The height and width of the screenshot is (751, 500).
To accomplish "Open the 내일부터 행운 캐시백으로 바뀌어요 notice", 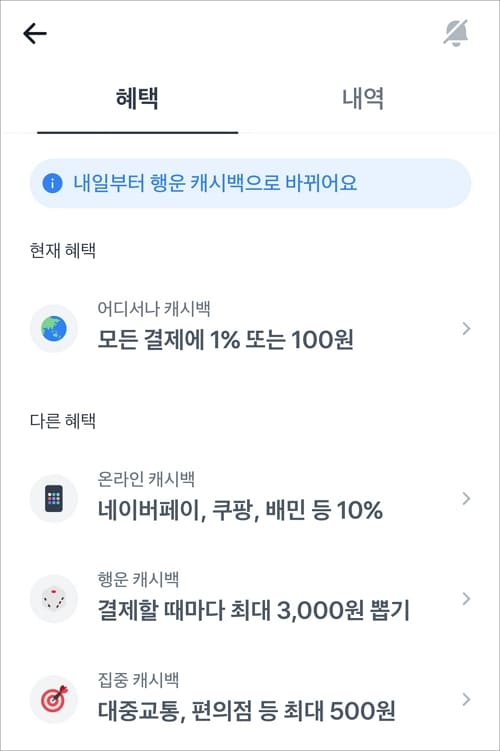I will pos(250,183).
